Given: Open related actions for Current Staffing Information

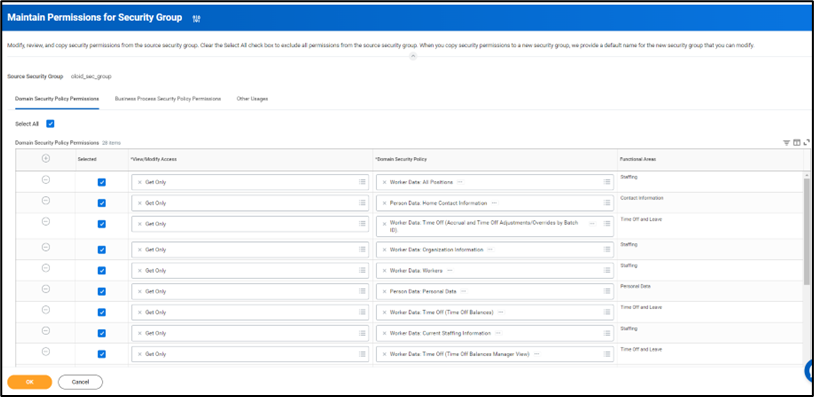Looking at the screenshot, I should point(498,333).
